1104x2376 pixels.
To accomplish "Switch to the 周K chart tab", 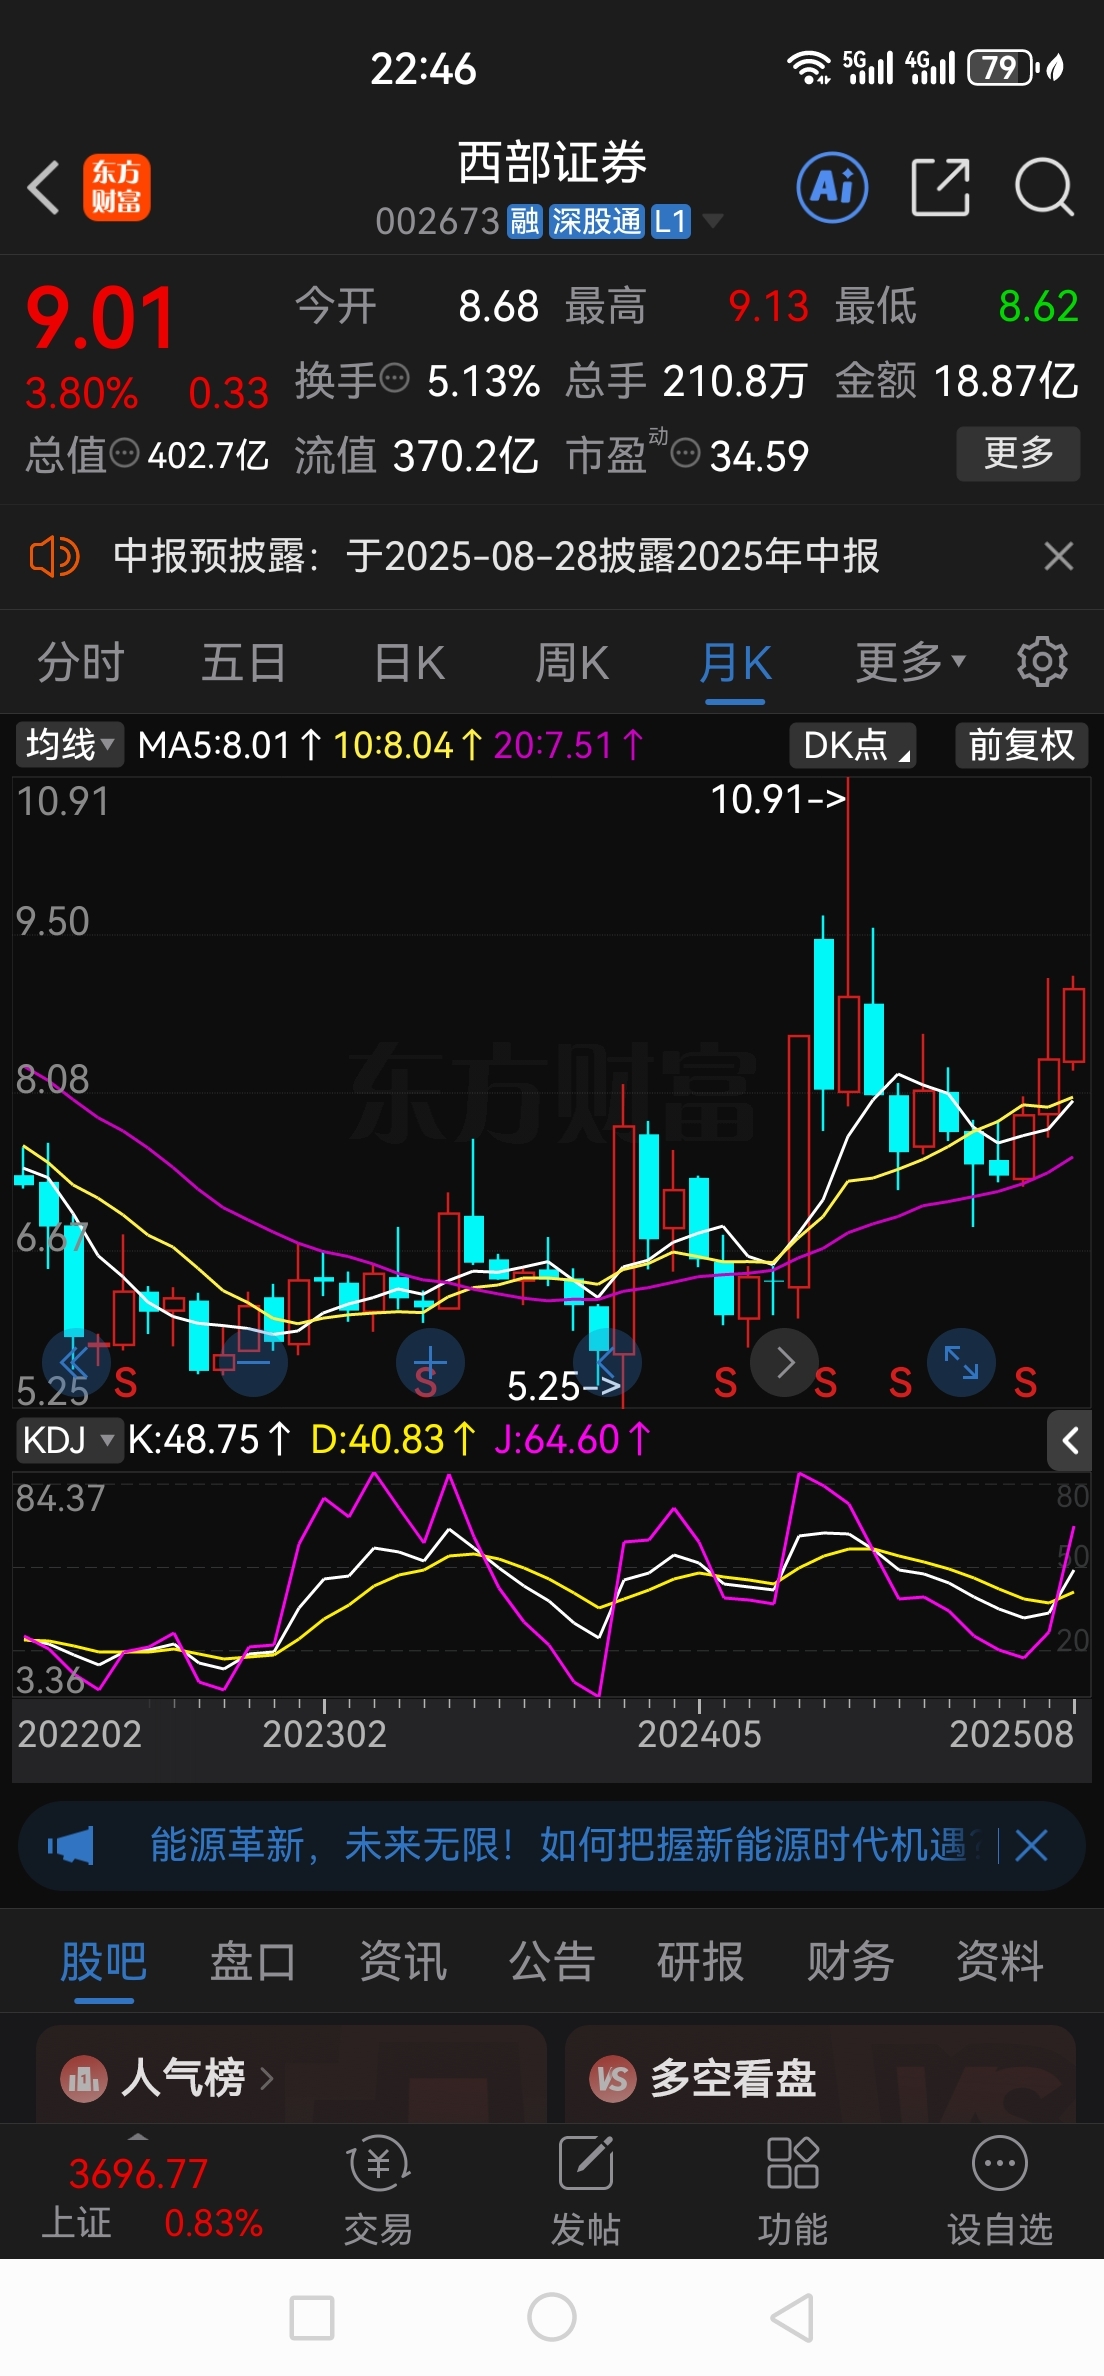I will (572, 662).
